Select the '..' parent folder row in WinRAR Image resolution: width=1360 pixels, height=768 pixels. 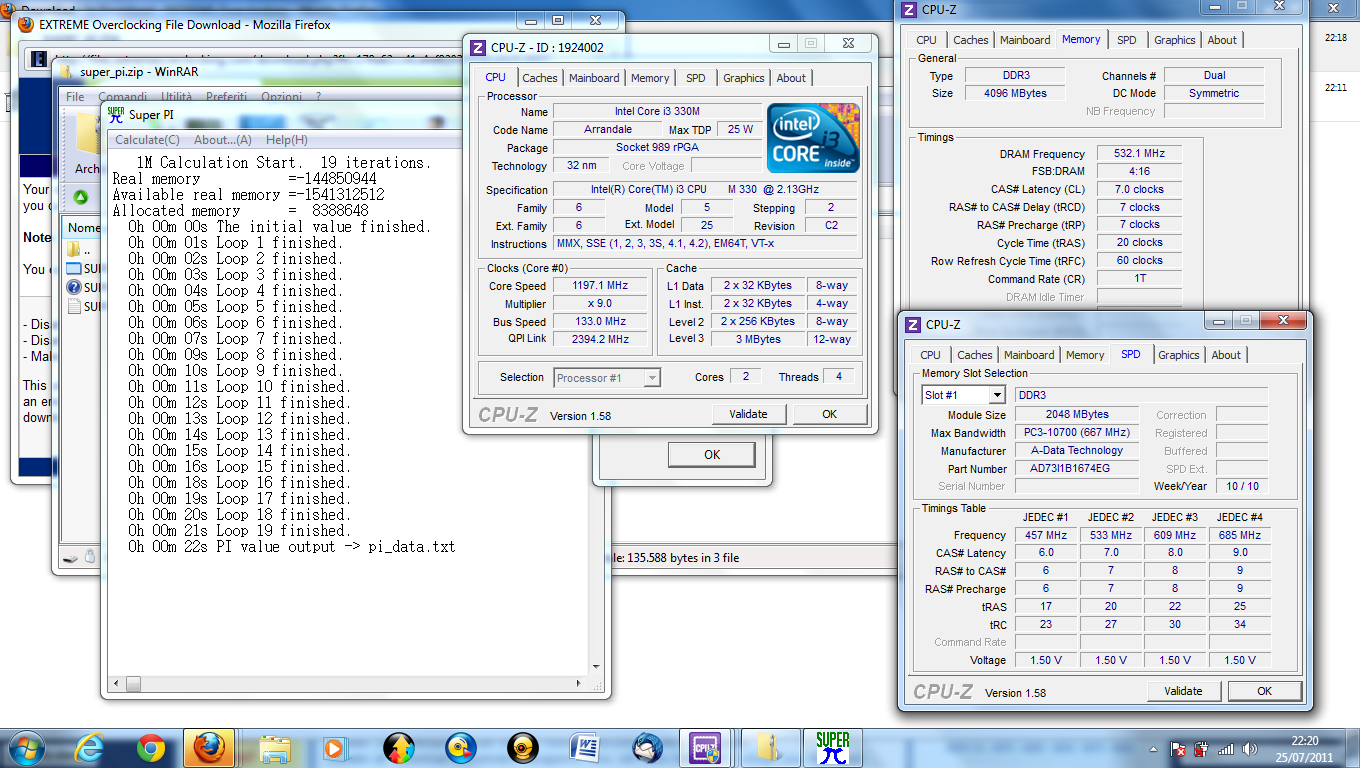click(82, 250)
